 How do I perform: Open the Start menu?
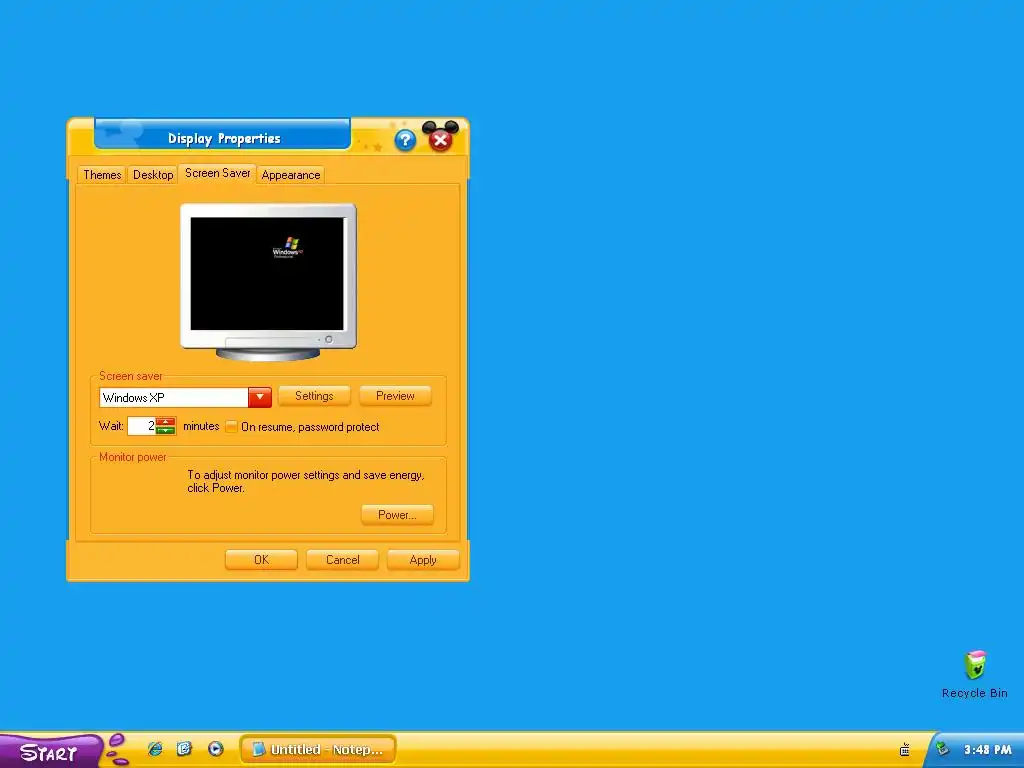[x=51, y=751]
